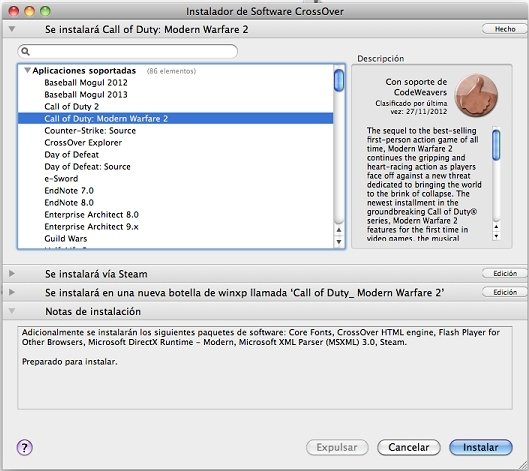Select Enterprise Architect 8.0 in list
This screenshot has height=471, width=529.
point(91,215)
